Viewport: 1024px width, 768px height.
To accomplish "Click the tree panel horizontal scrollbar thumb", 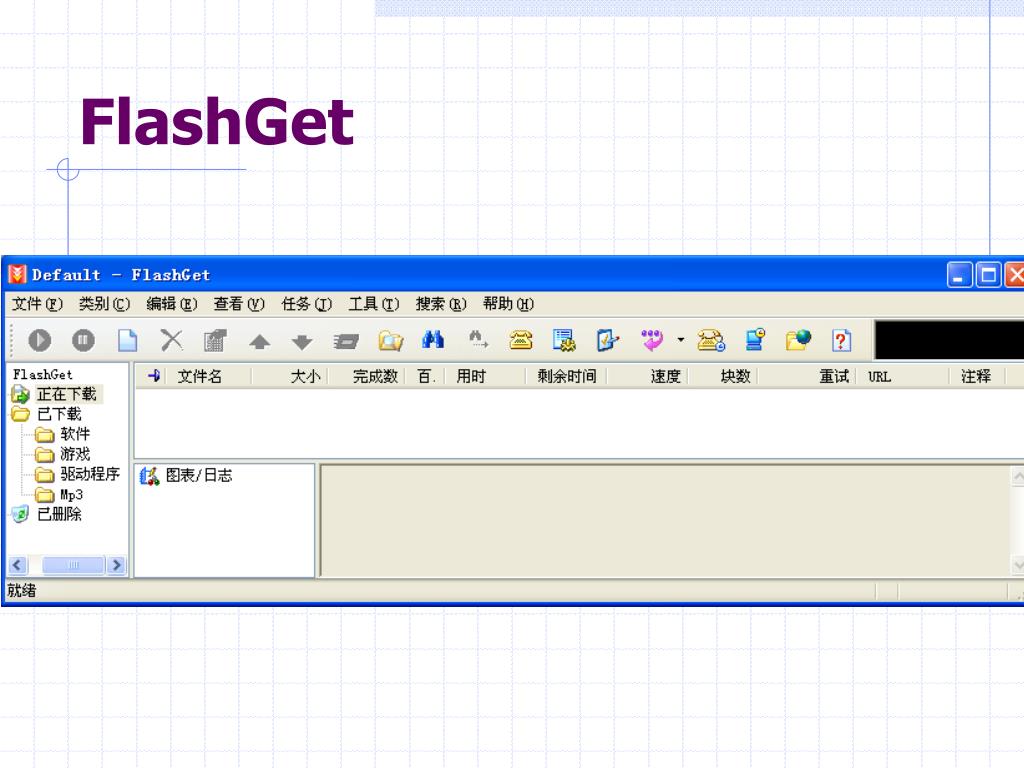I will (x=73, y=565).
